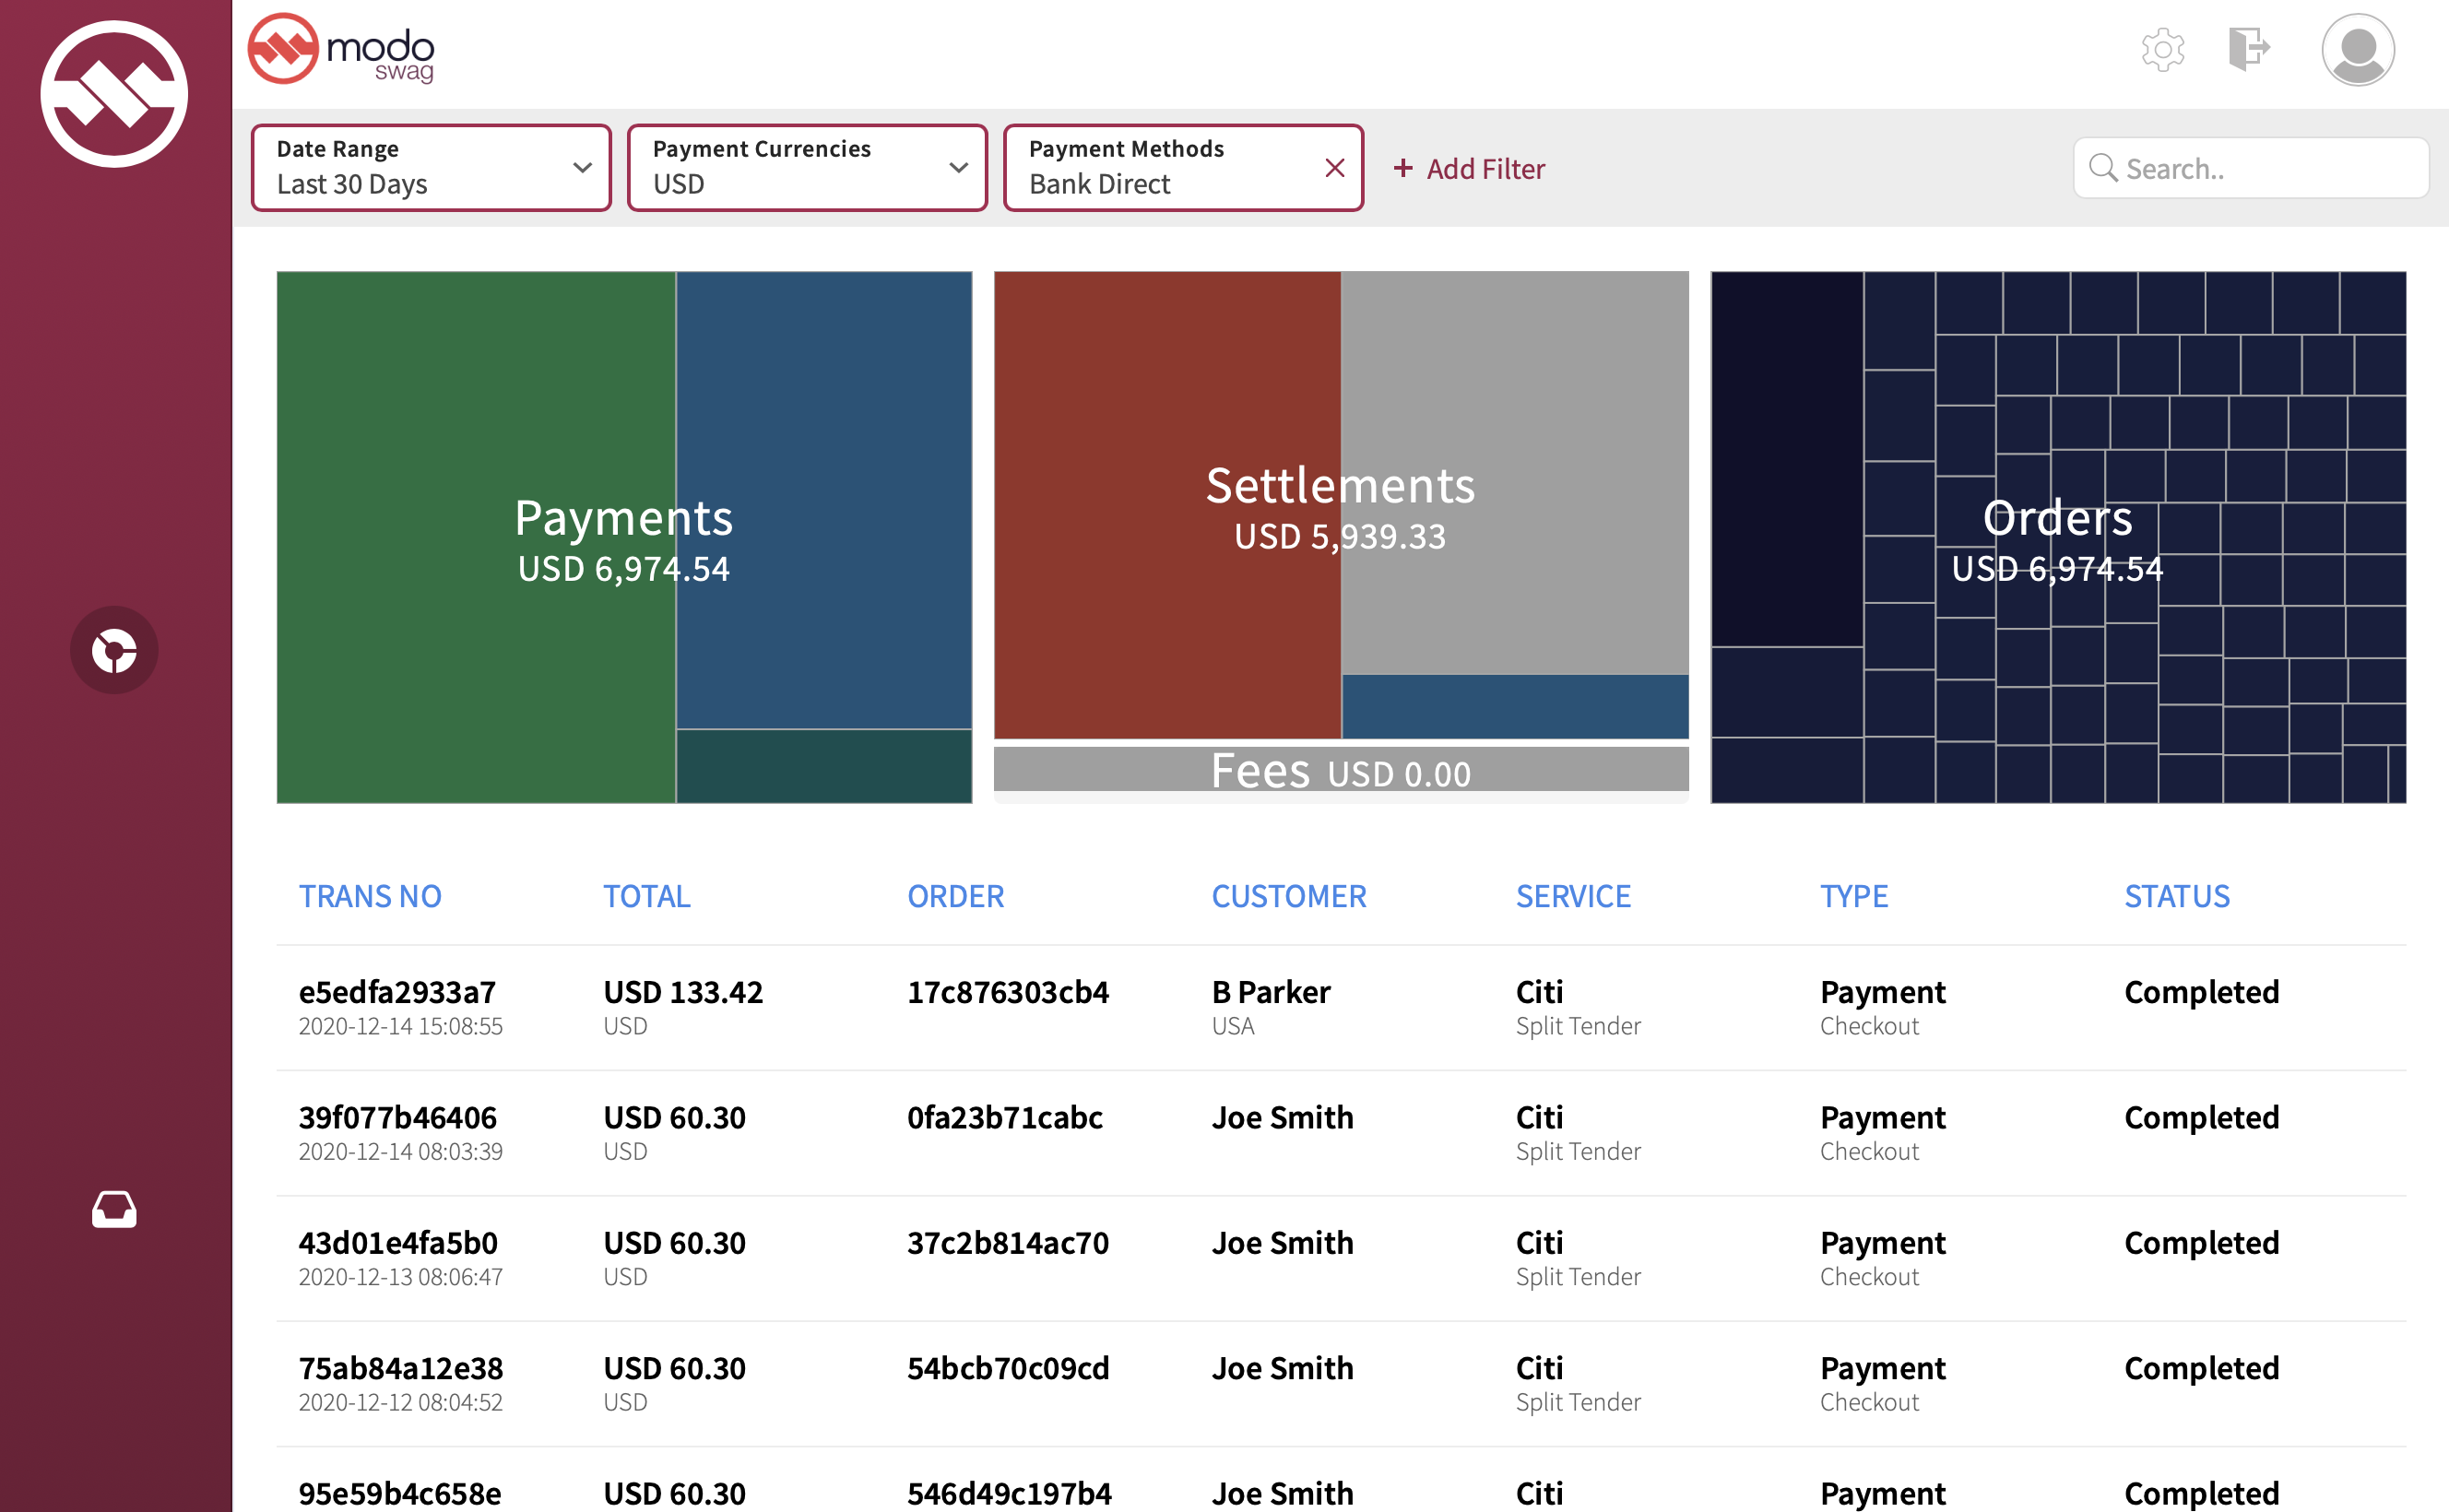Screen dimensions: 2449x1512
Task: Click the modo swag header logo
Action: [x=341, y=50]
